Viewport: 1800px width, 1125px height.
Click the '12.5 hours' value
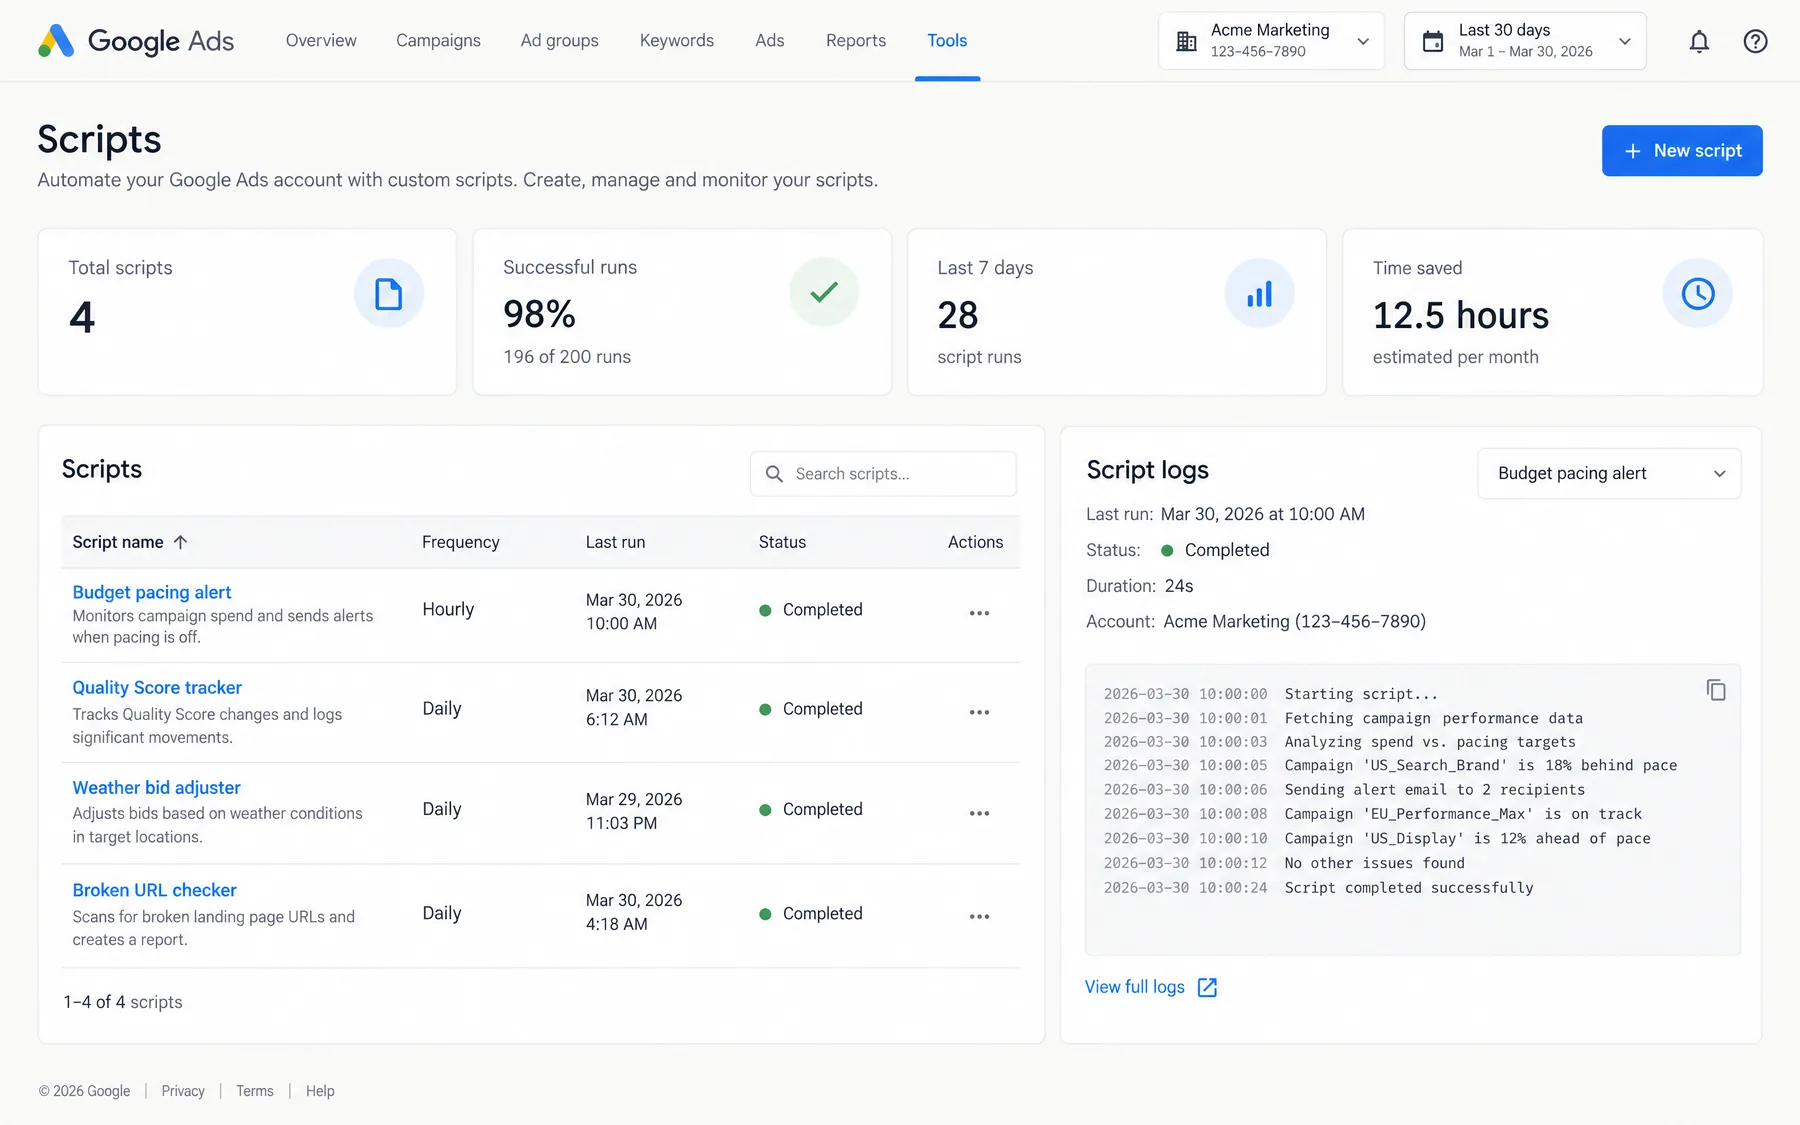pos(1460,316)
